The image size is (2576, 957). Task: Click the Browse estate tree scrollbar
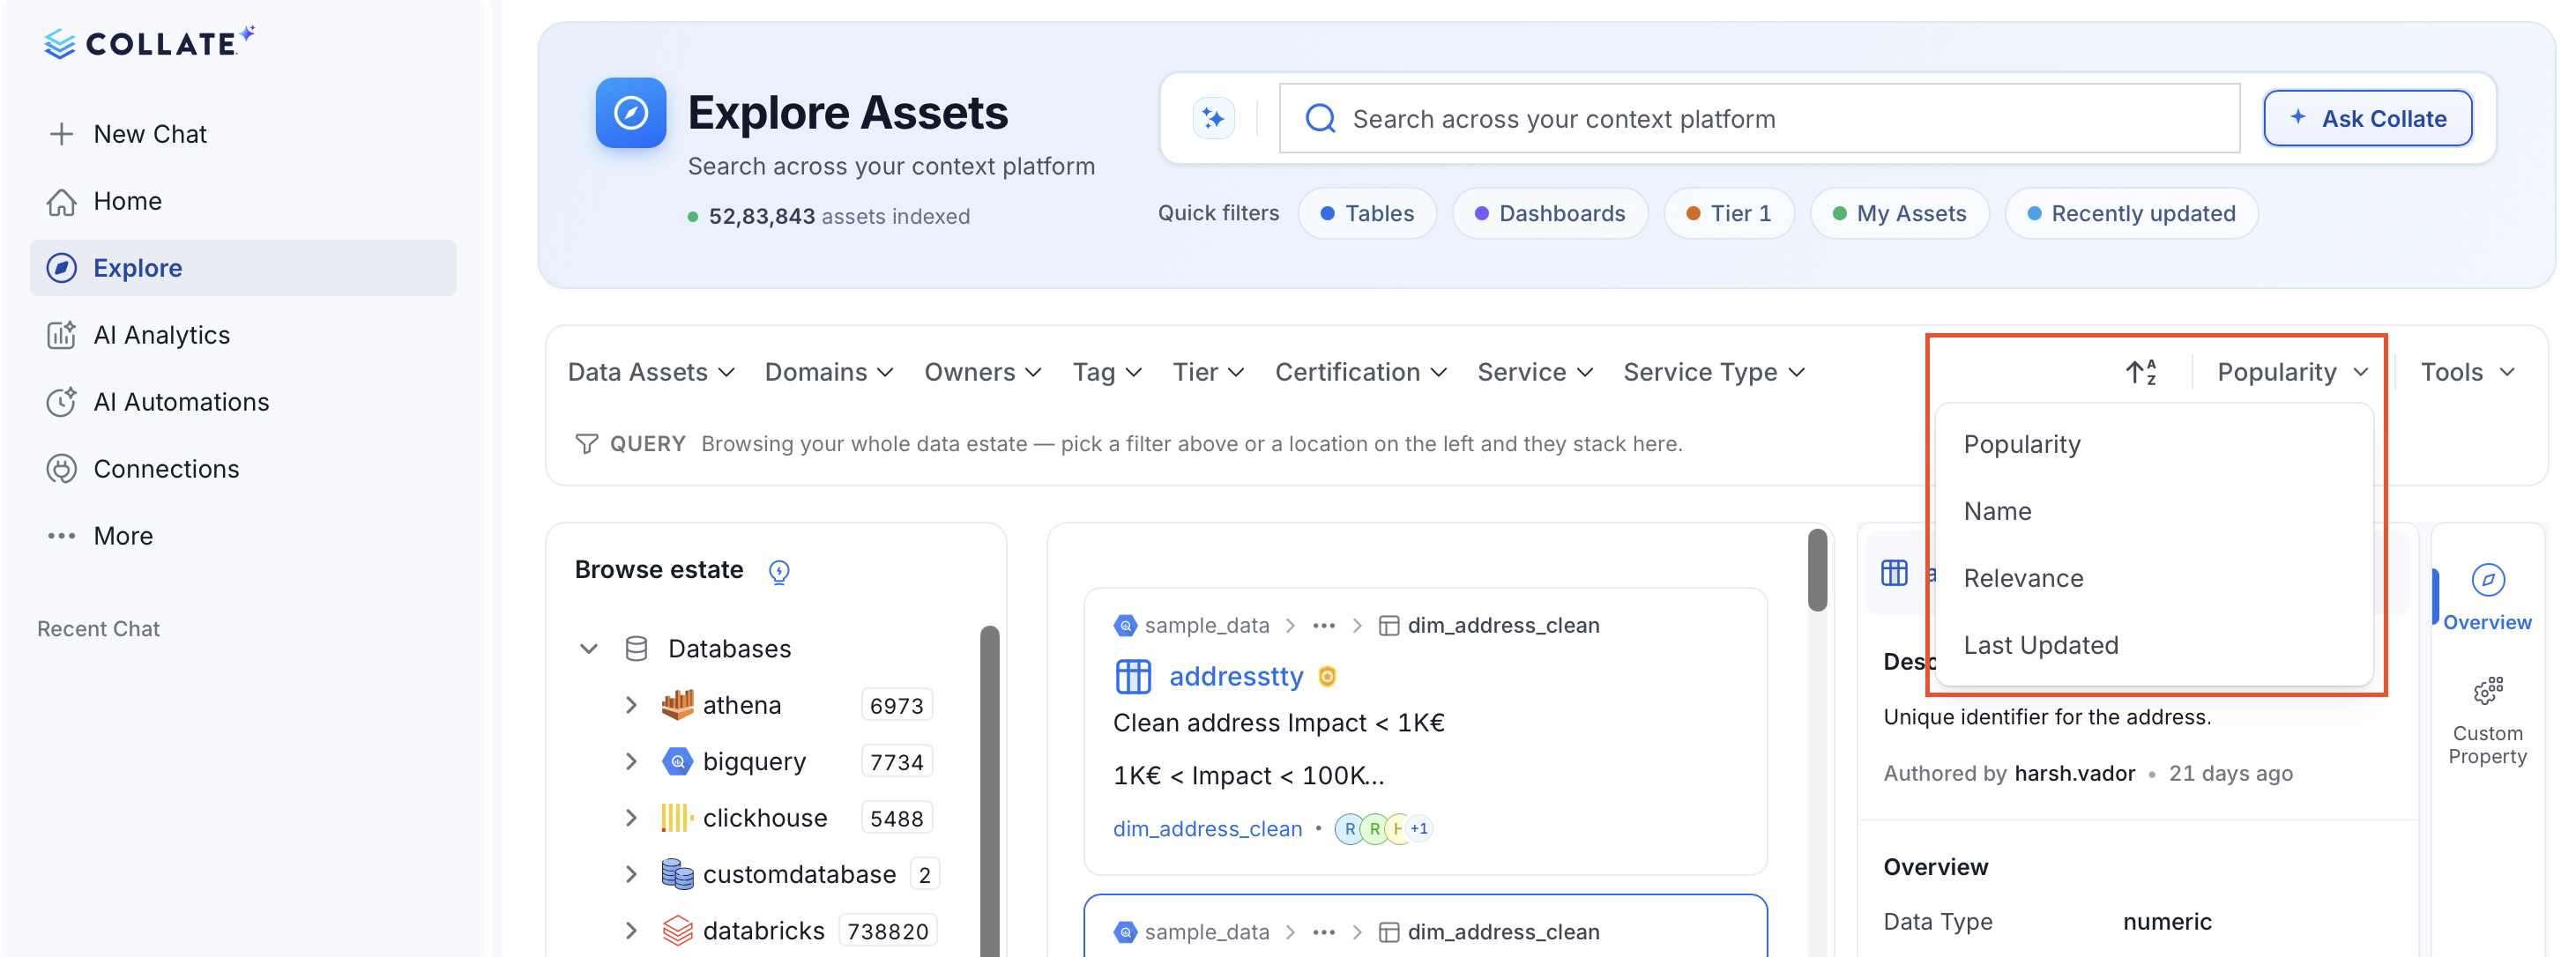point(989,790)
